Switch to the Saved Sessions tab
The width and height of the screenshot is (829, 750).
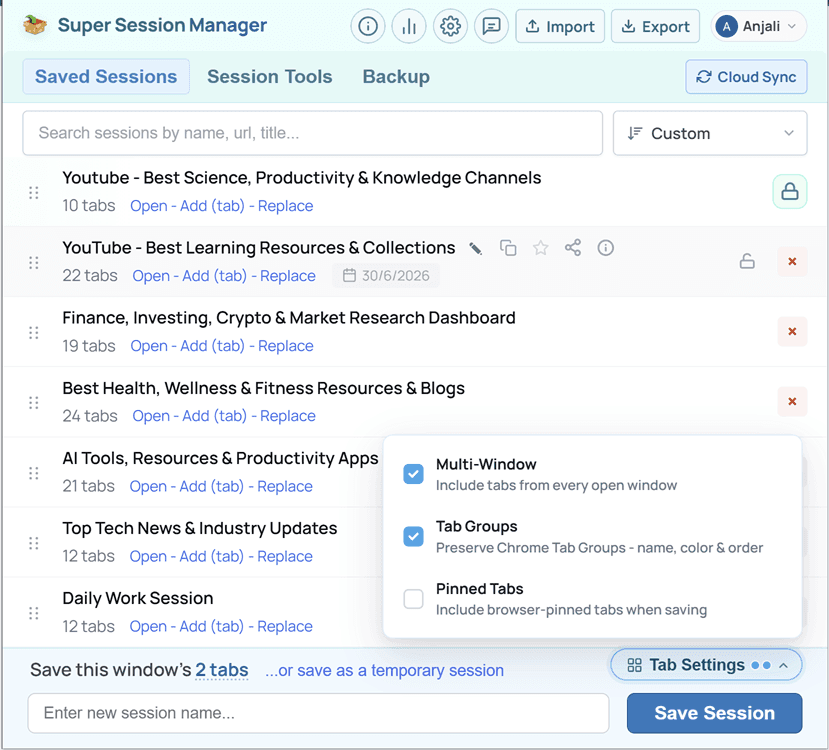click(106, 77)
